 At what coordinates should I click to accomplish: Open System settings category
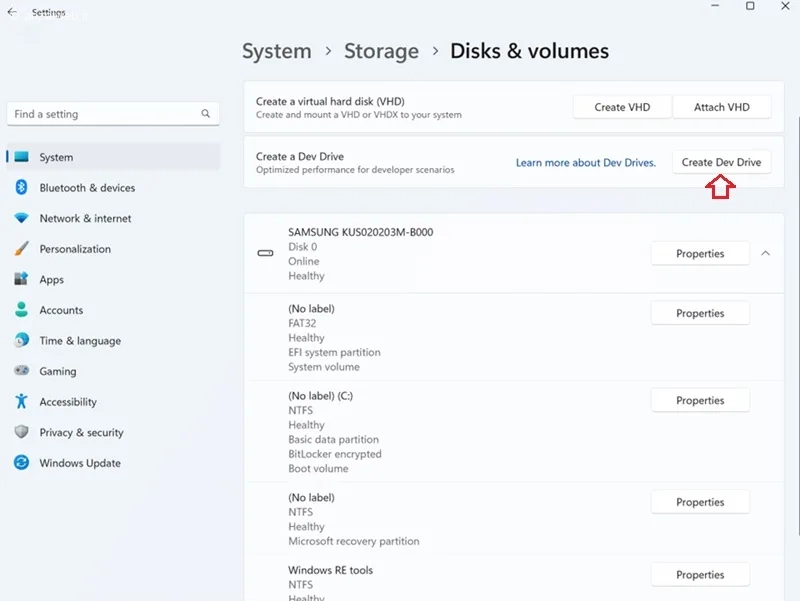pyautogui.click(x=113, y=157)
